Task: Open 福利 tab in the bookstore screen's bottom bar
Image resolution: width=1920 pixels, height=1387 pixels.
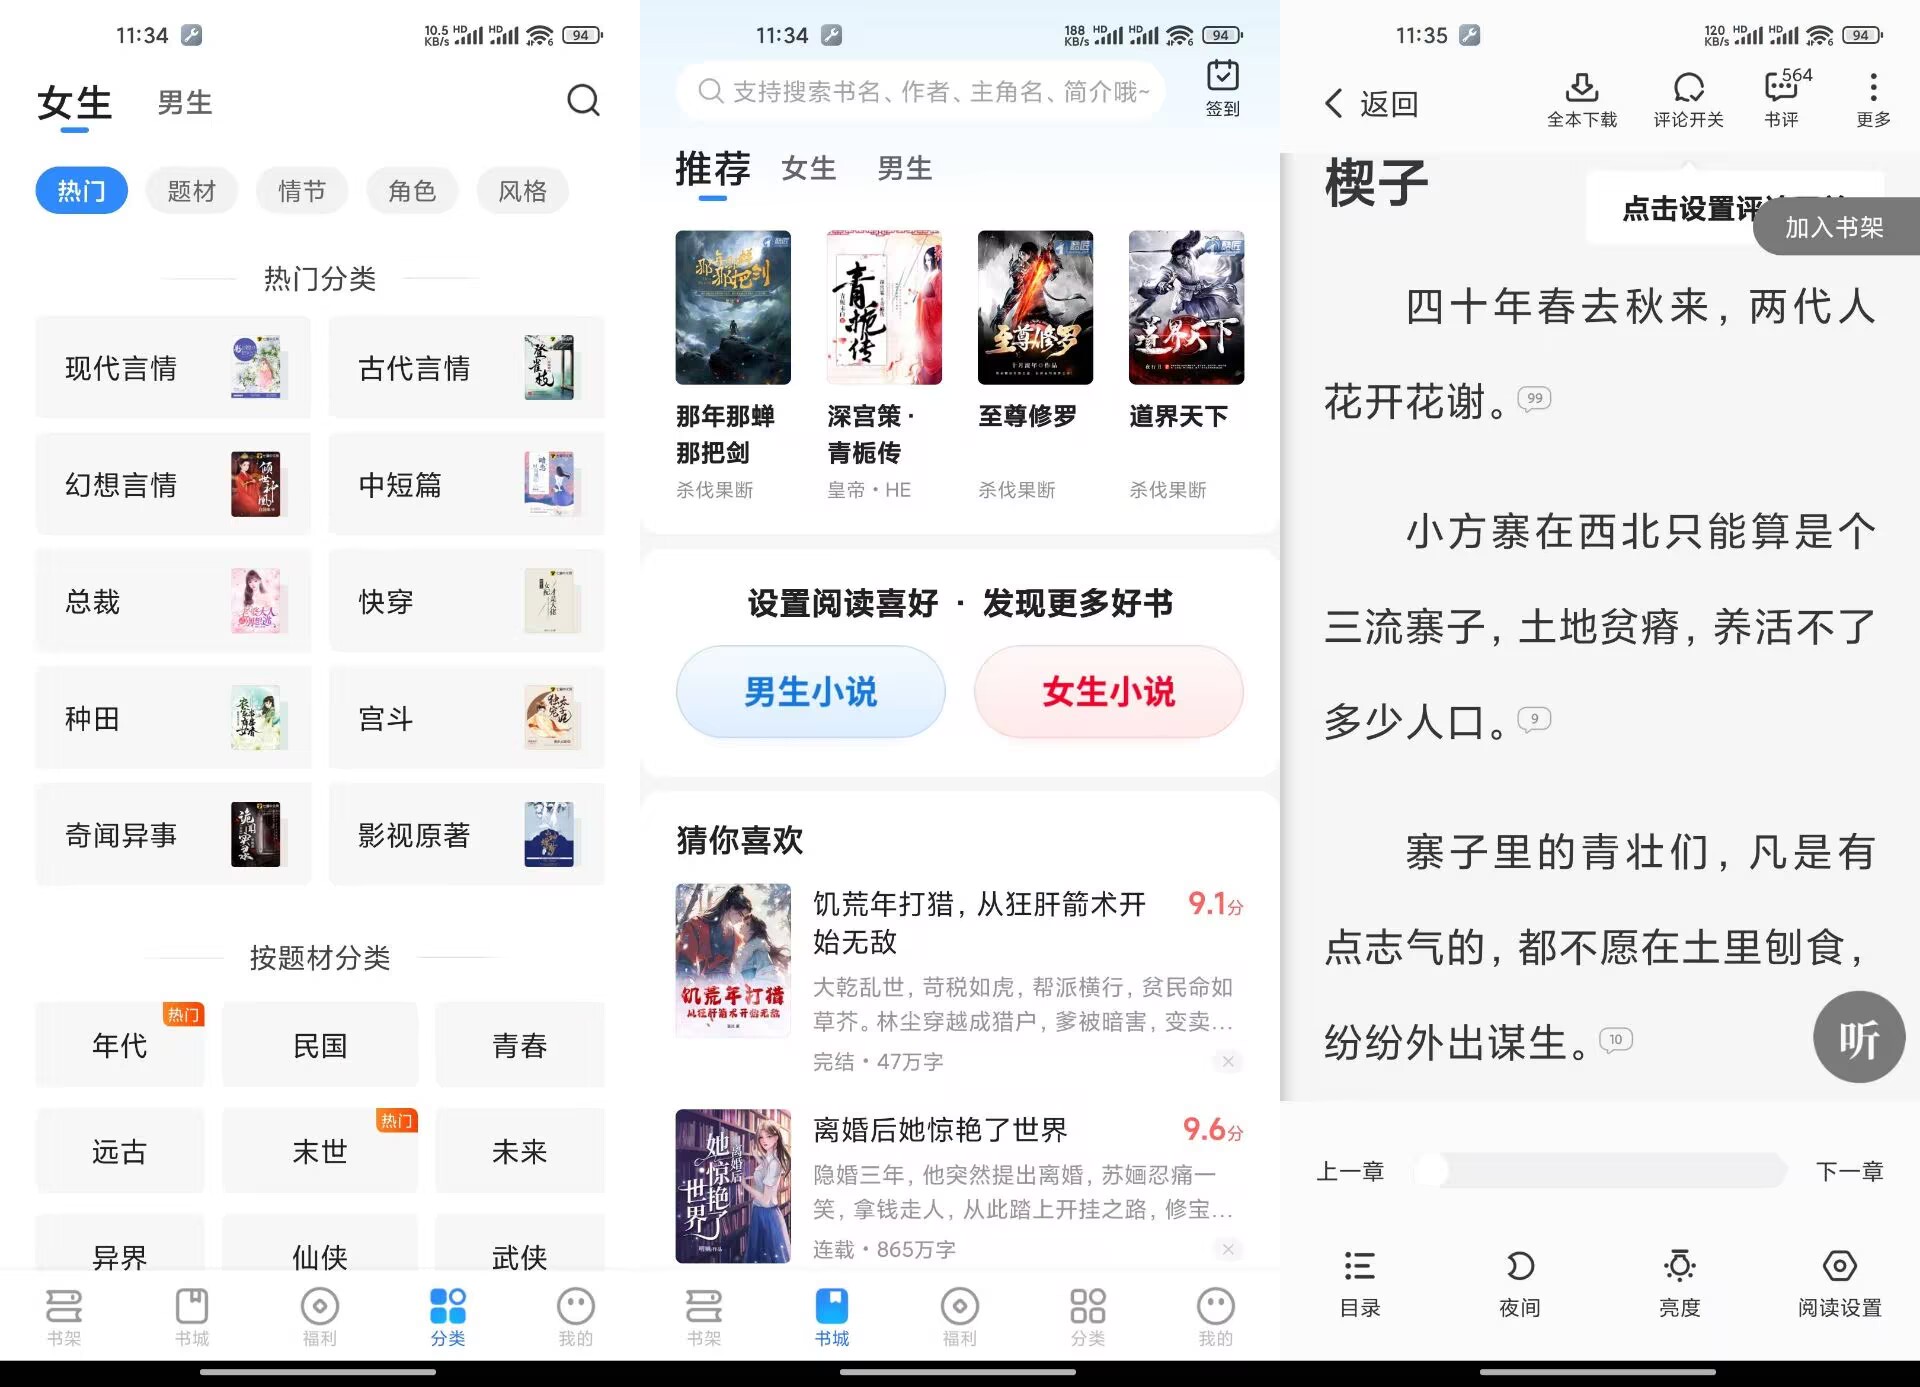Action: point(959,1317)
